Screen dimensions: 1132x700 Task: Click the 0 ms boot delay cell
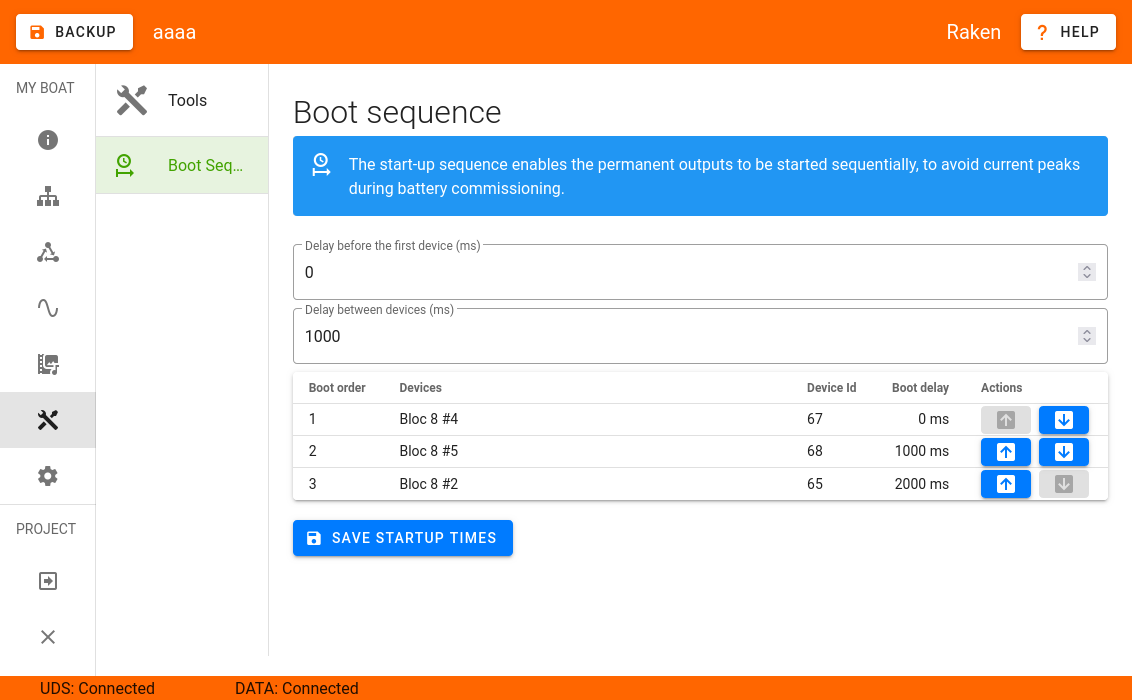coord(933,419)
